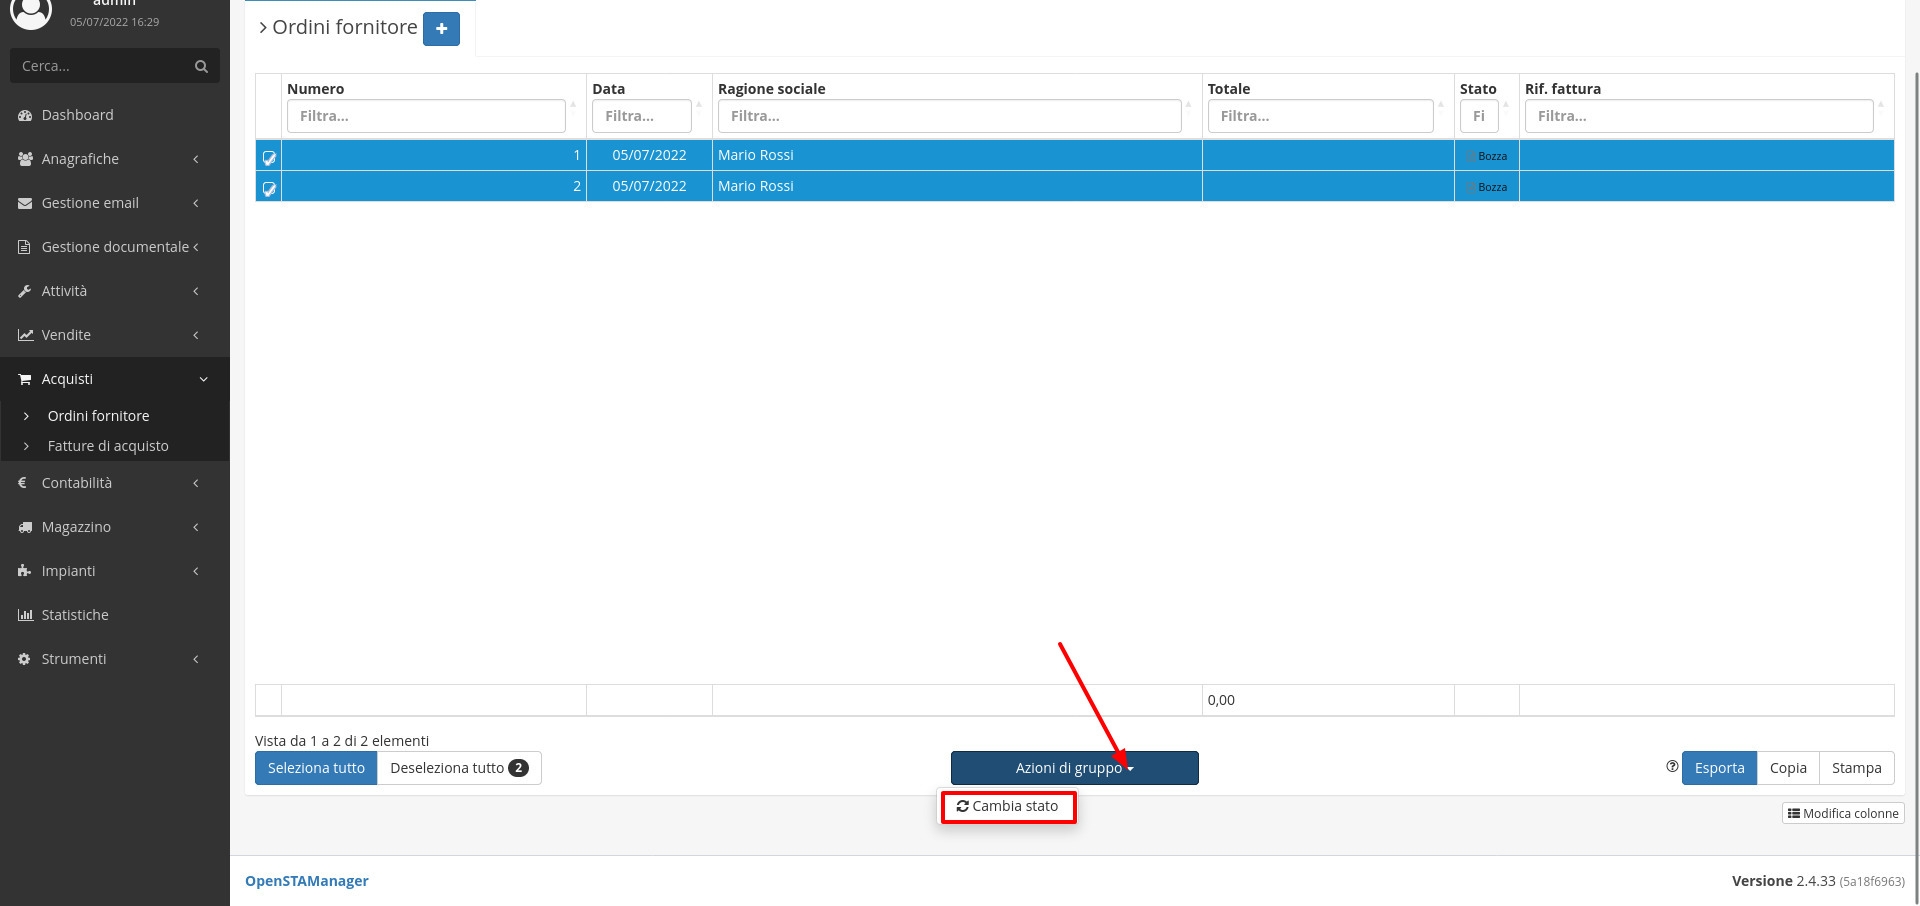This screenshot has width=1920, height=906.
Task: Click the admin user avatar icon
Action: [x=30, y=12]
